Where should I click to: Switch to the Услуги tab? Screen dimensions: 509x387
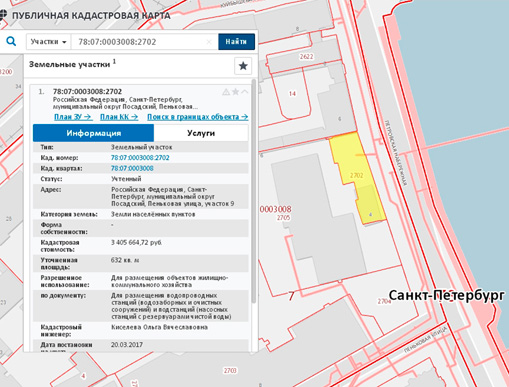(x=201, y=133)
